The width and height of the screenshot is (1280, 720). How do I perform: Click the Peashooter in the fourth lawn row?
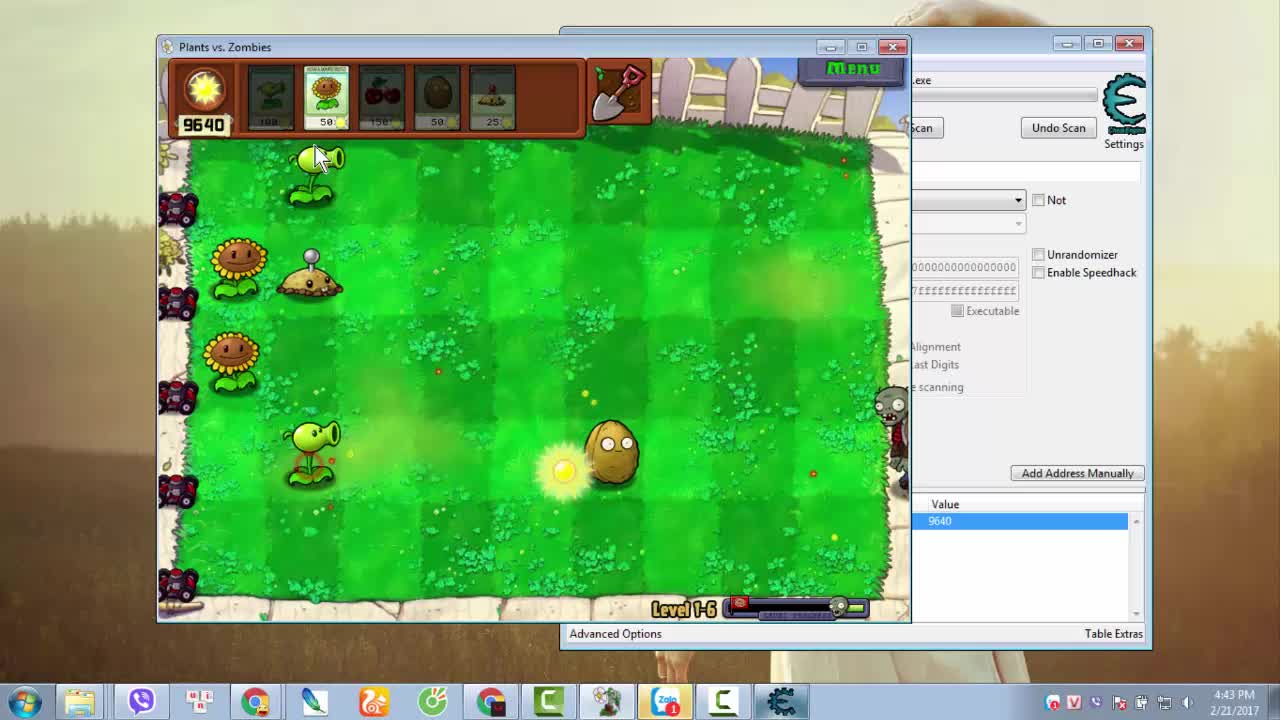(x=312, y=452)
